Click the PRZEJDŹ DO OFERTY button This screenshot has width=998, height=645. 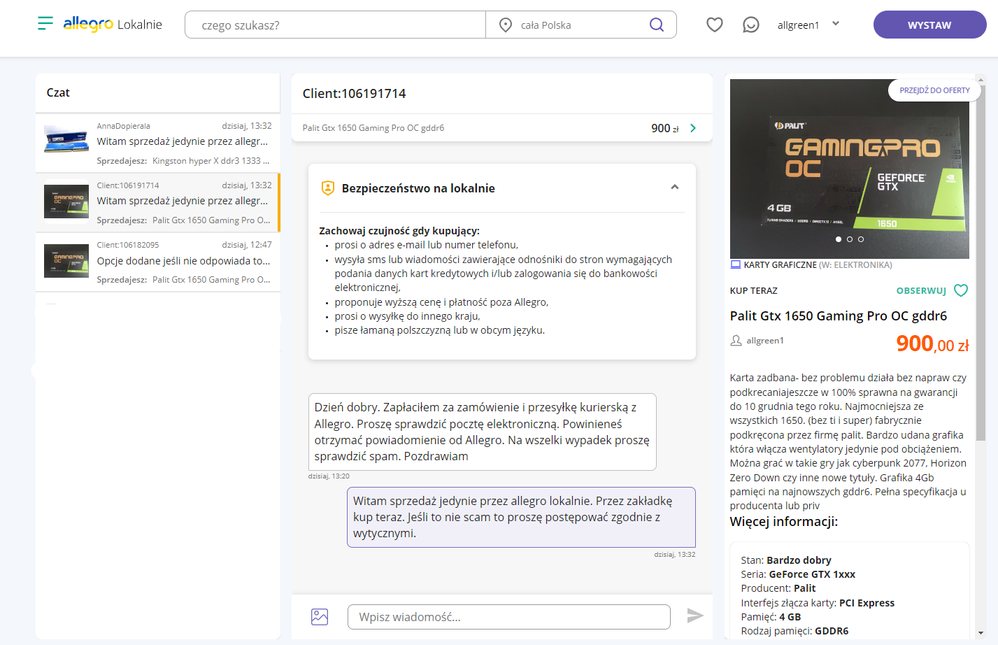[934, 90]
